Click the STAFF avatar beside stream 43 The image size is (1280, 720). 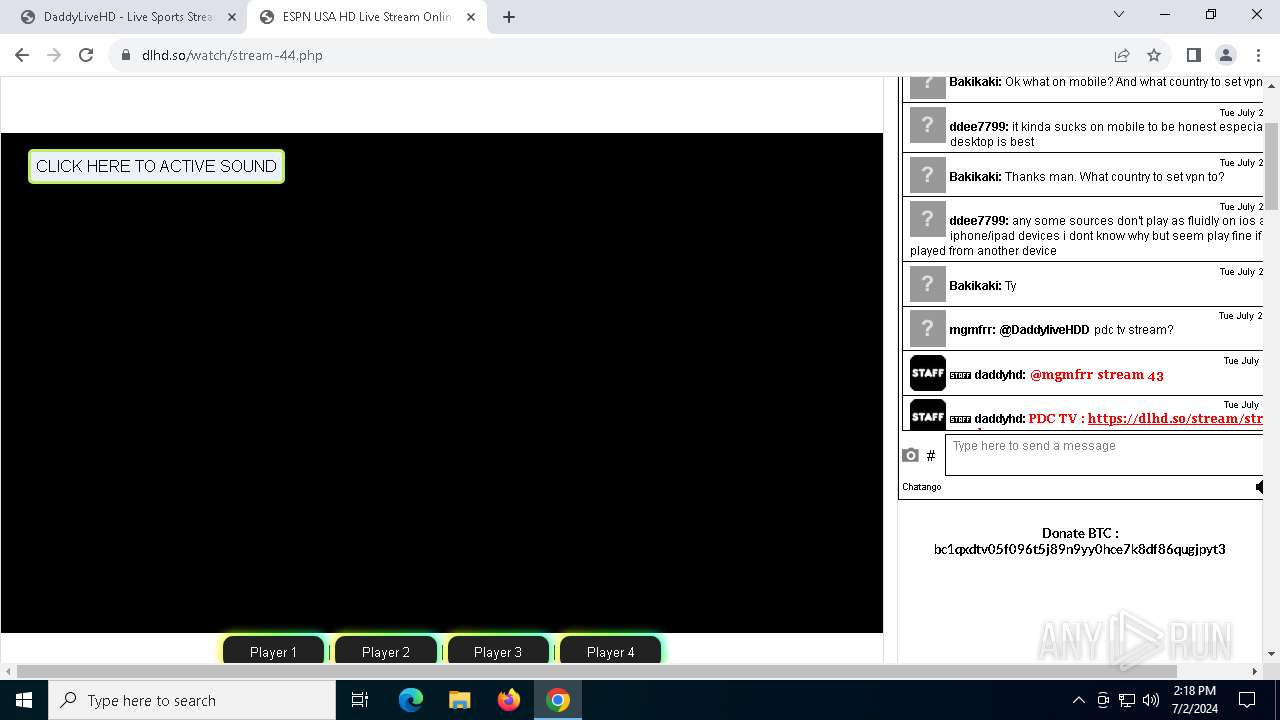click(x=927, y=372)
